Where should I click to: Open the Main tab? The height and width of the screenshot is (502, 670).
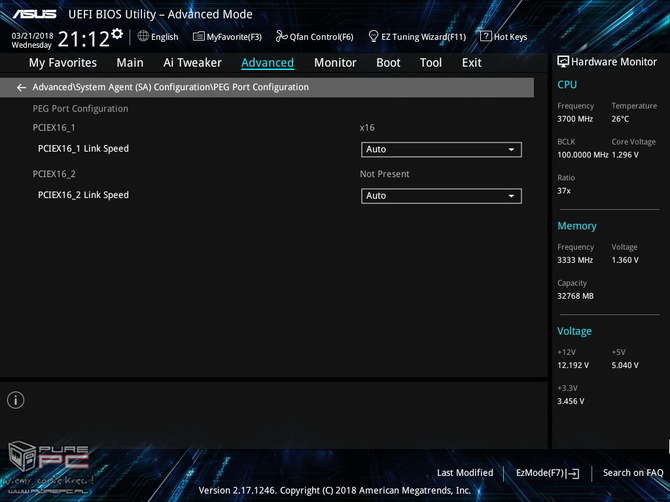click(x=130, y=63)
